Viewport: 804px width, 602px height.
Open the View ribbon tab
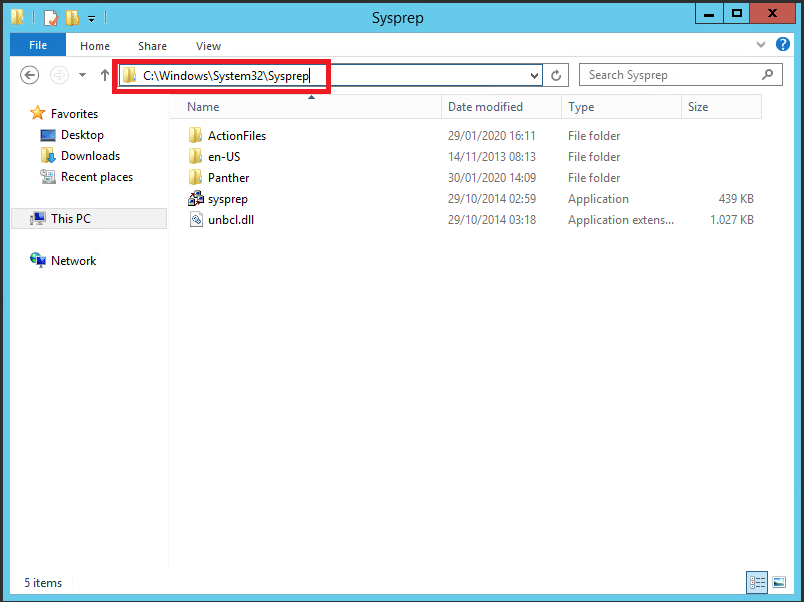pyautogui.click(x=208, y=46)
